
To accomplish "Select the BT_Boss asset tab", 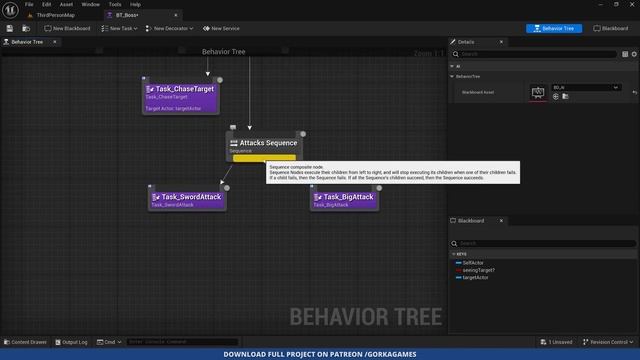I will click(x=127, y=15).
